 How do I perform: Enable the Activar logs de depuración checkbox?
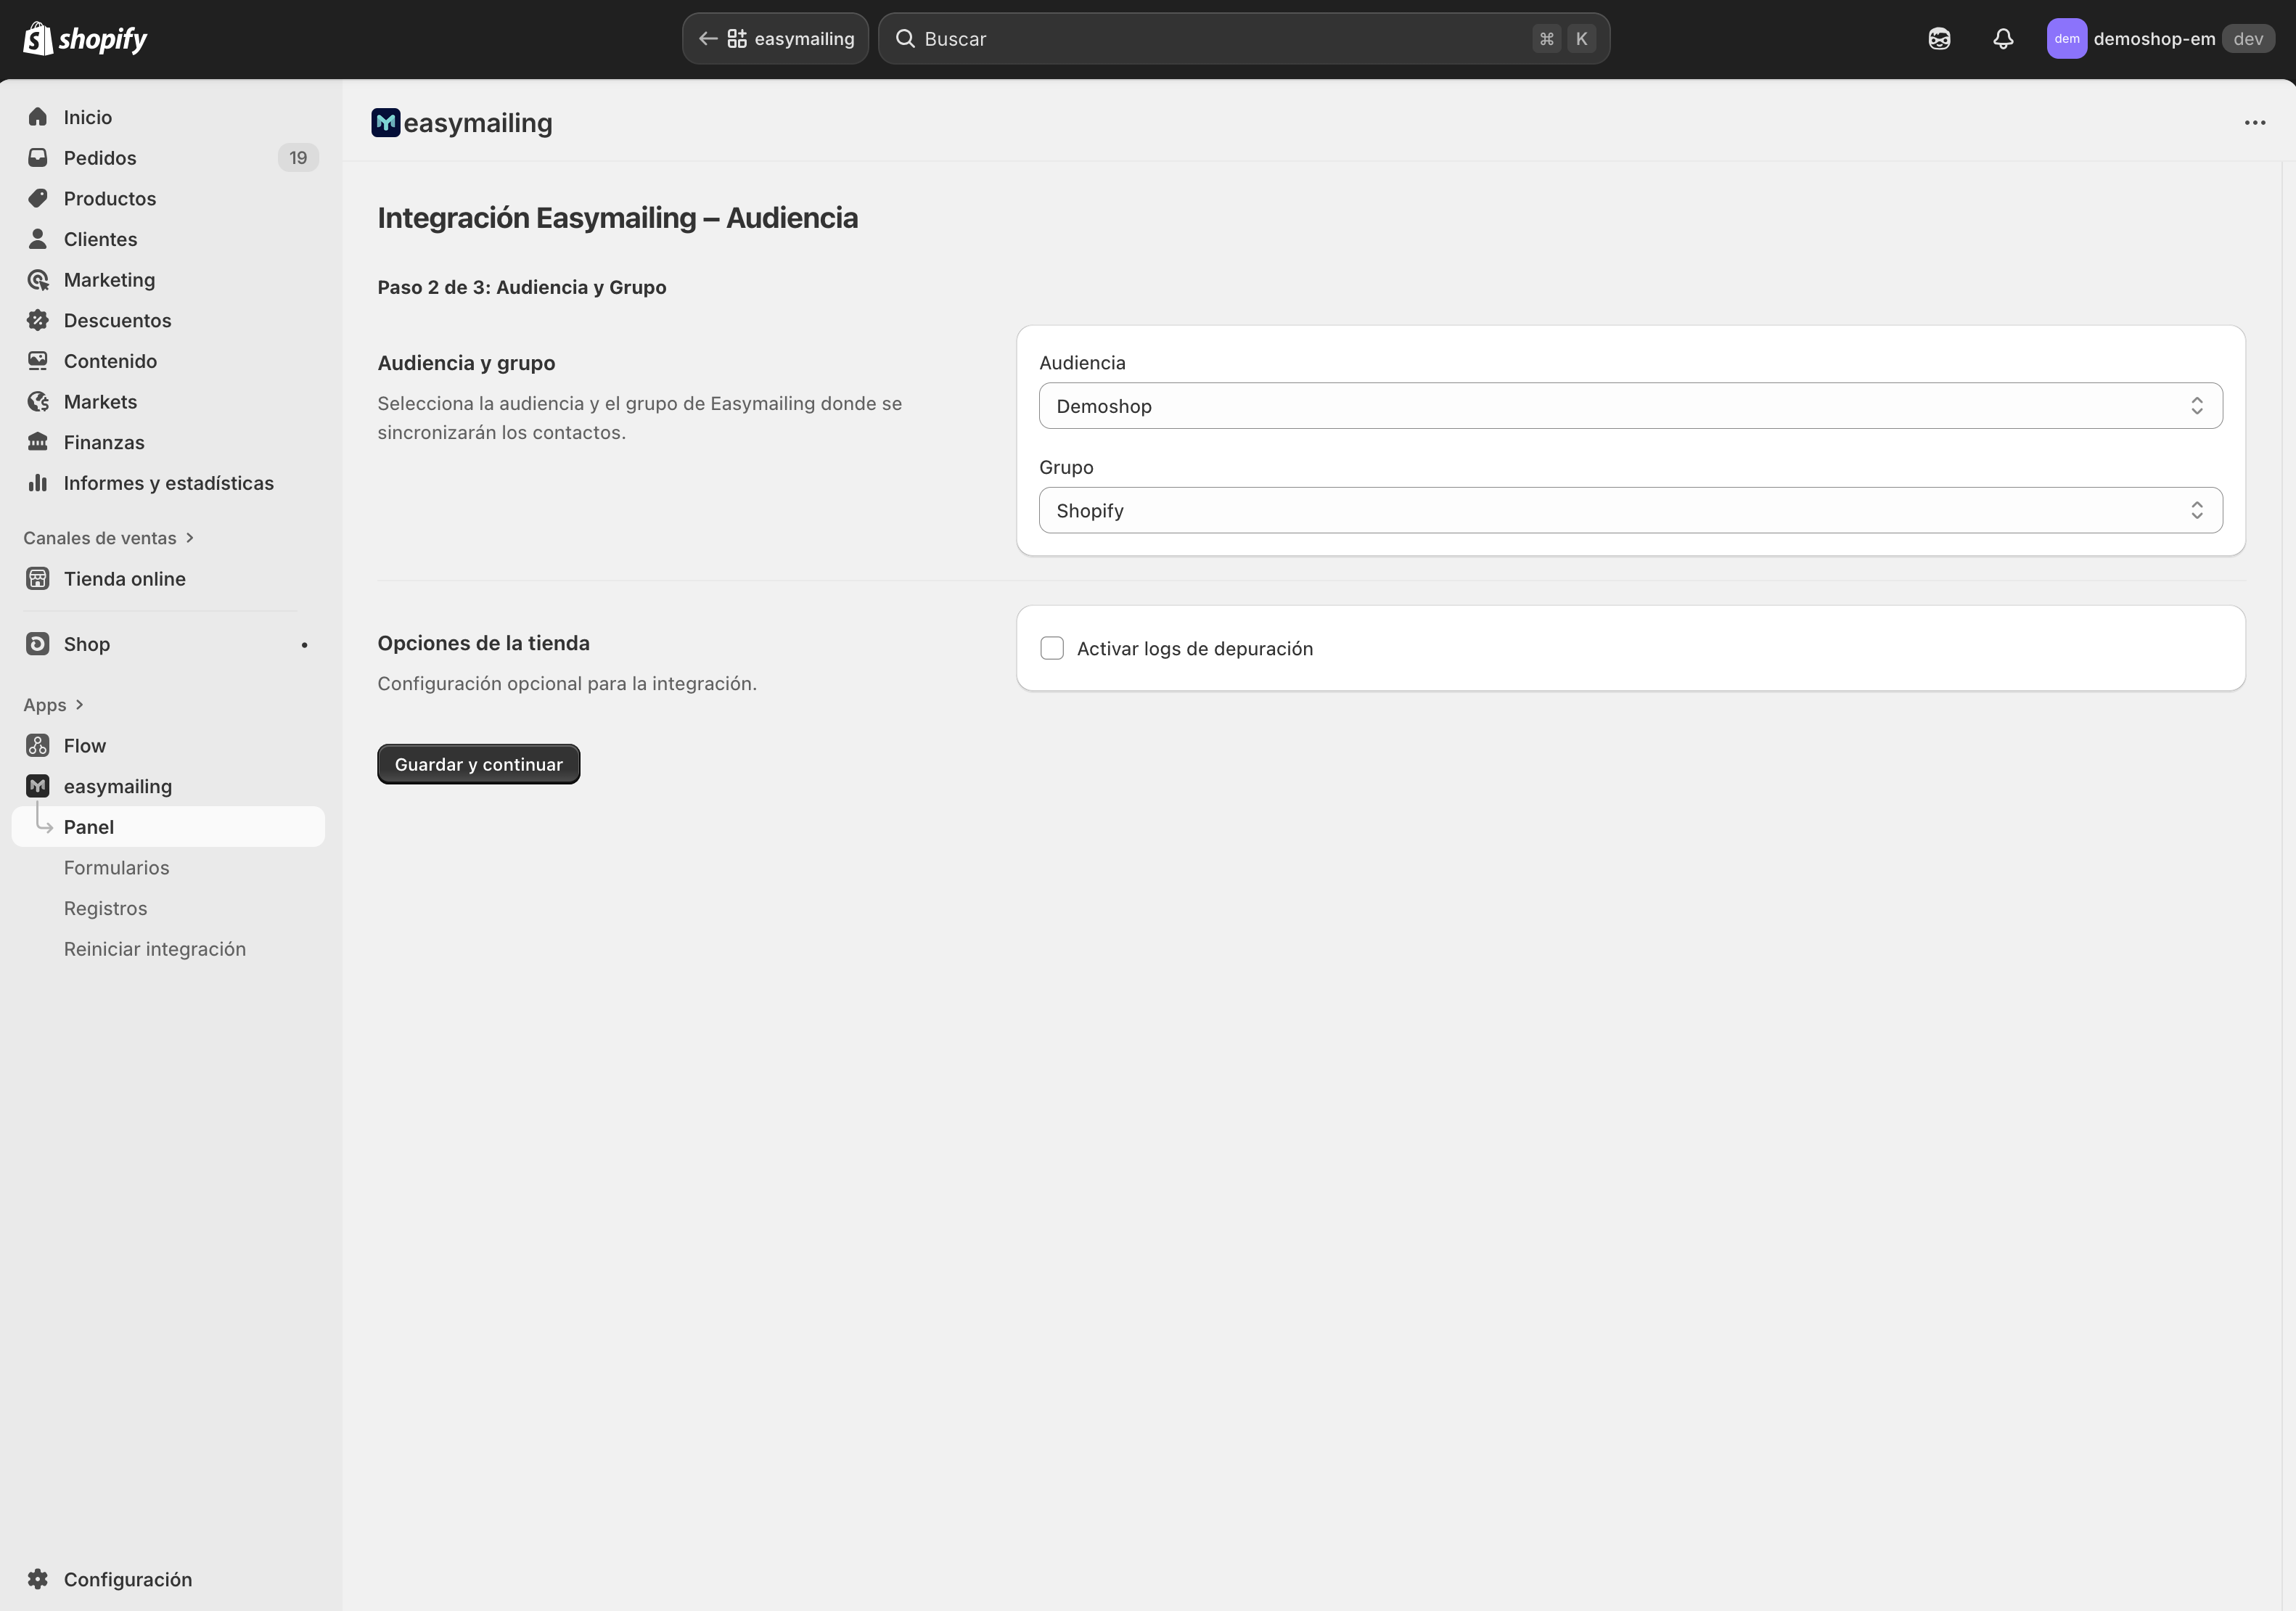[1052, 648]
